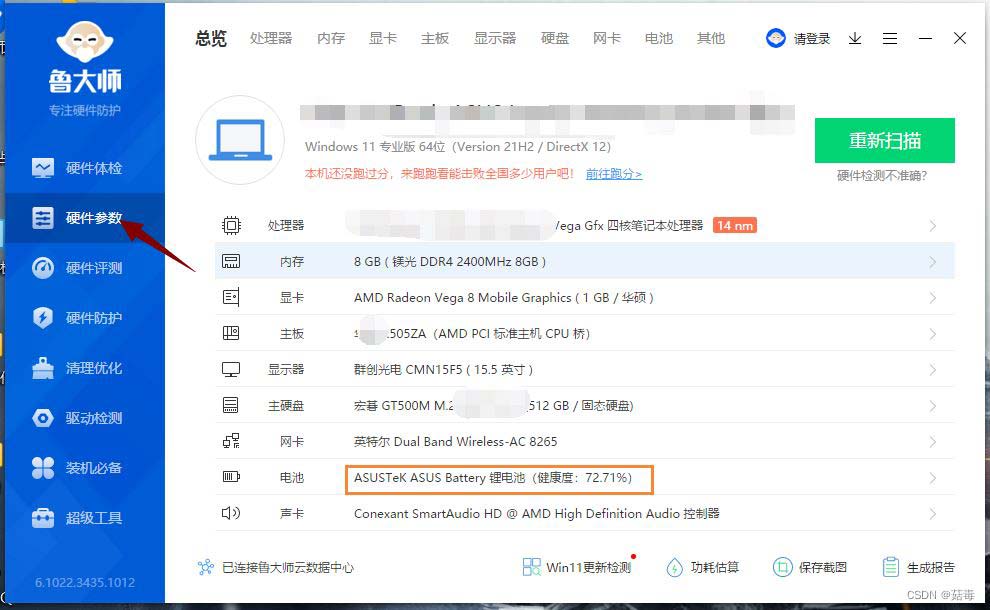Click 已连接鲁大师云数据中心 status
This screenshot has height=610, width=990.
[275, 567]
